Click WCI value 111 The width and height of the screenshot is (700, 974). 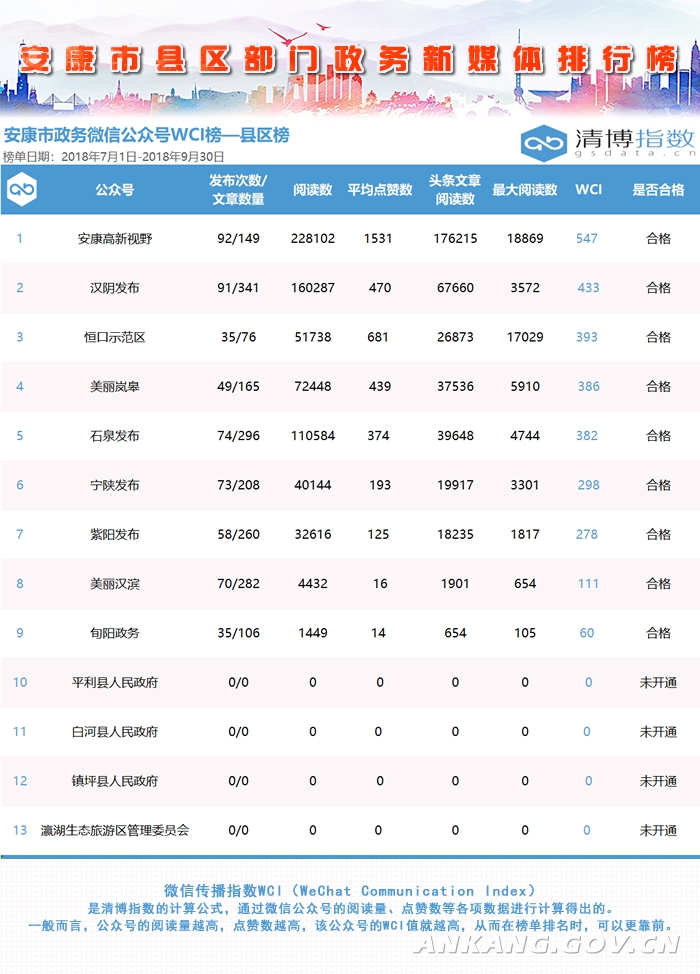(588, 584)
